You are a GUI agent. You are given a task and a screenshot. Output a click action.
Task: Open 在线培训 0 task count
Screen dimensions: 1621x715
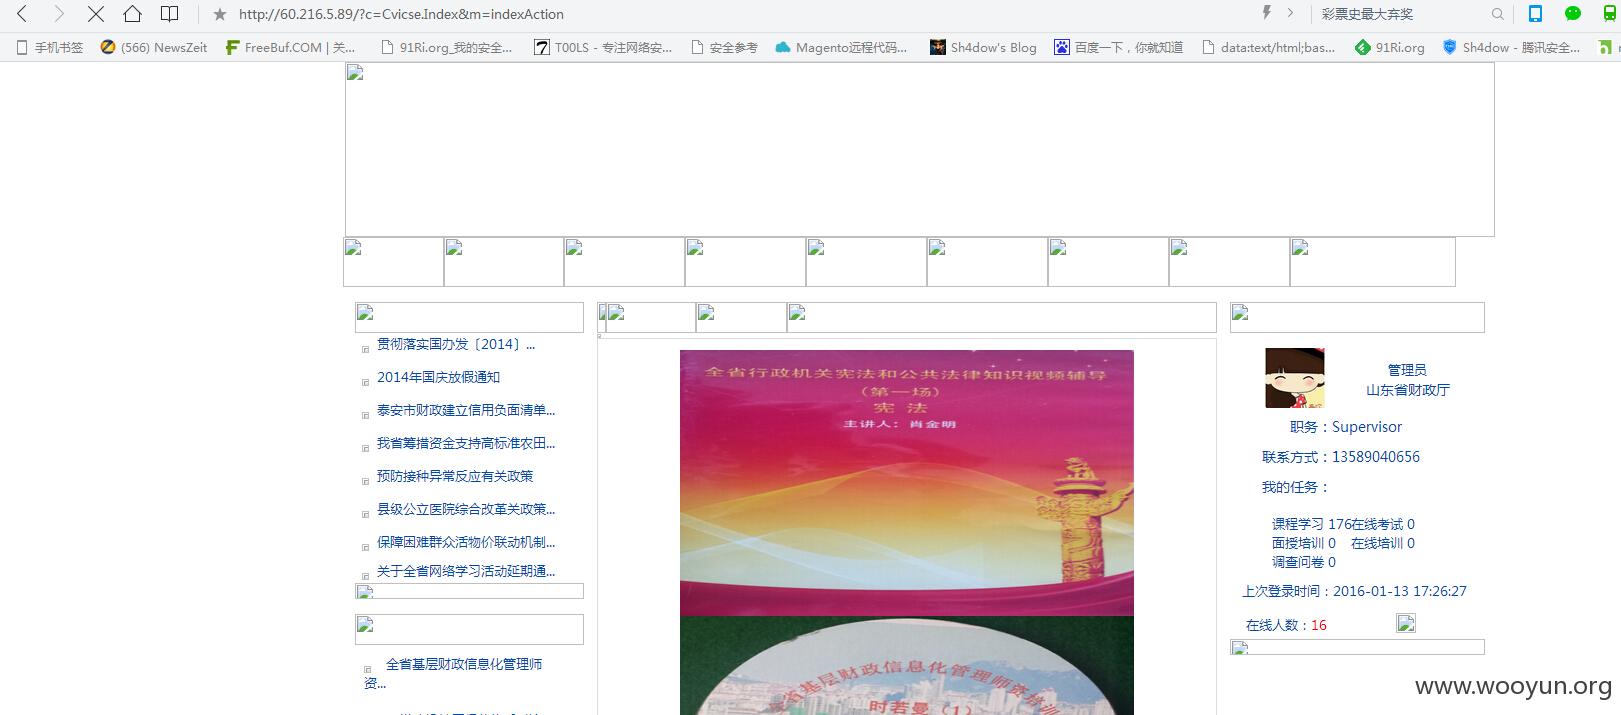point(1383,543)
